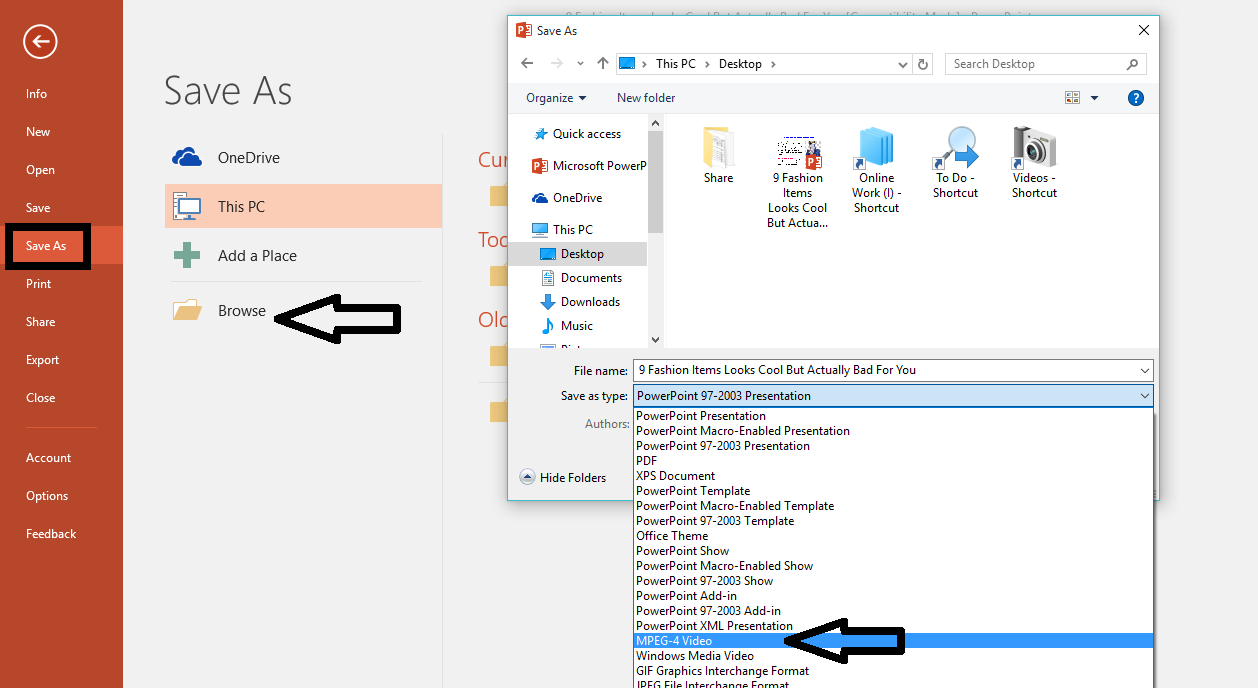This screenshot has height=688, width=1258.
Task: Select Export from the left menu
Action: [x=42, y=359]
